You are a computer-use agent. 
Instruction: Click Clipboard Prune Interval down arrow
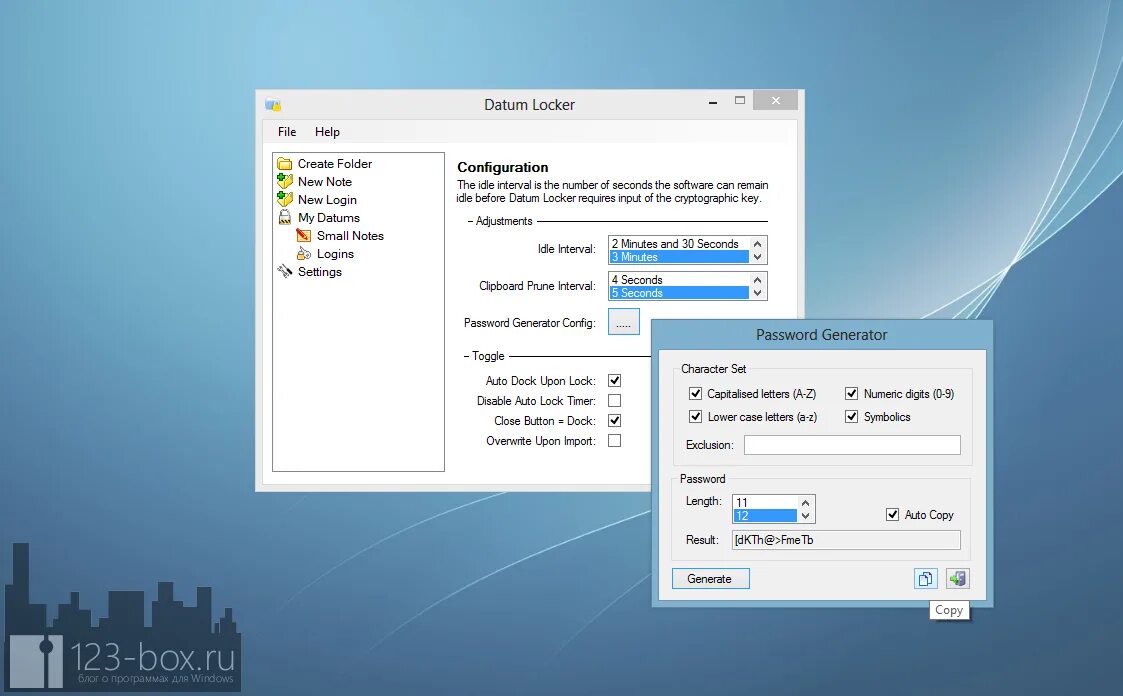click(758, 293)
